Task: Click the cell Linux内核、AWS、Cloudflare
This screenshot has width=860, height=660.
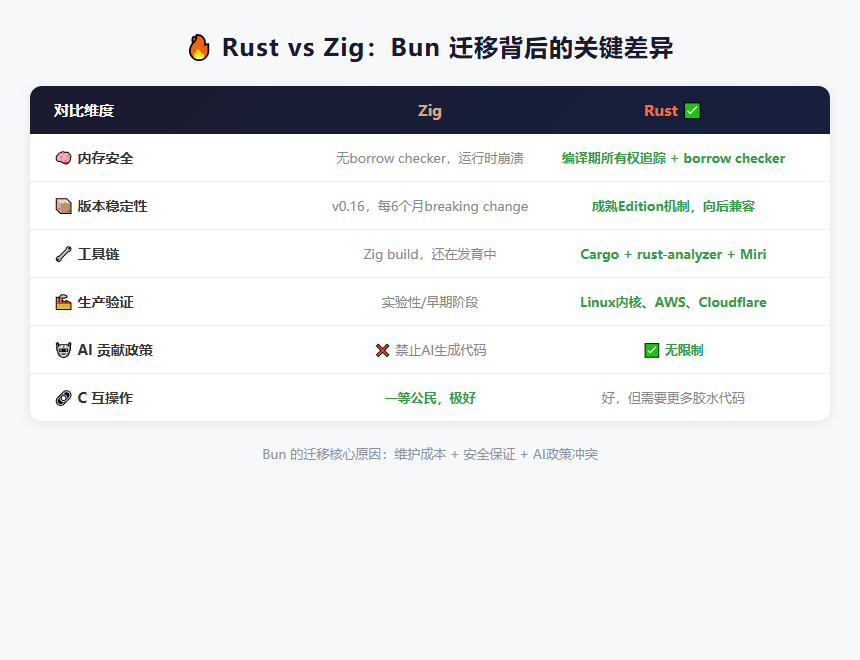Action: (673, 302)
